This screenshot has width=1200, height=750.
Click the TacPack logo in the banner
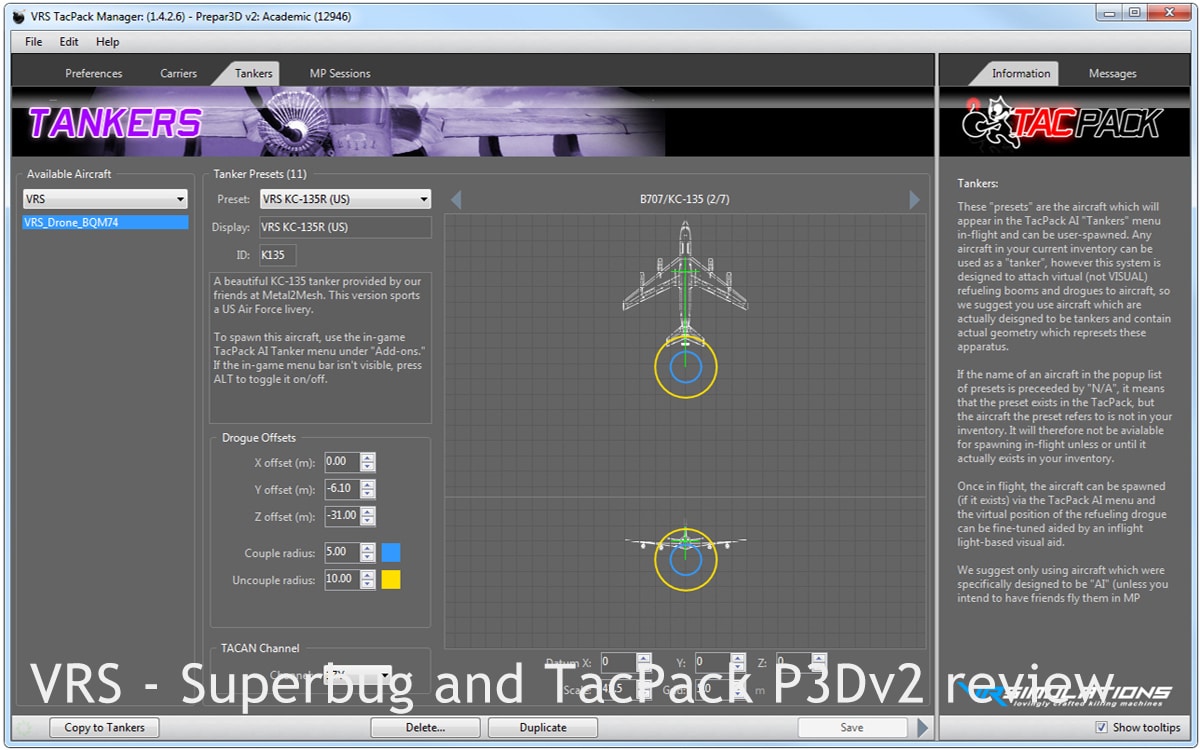1061,122
